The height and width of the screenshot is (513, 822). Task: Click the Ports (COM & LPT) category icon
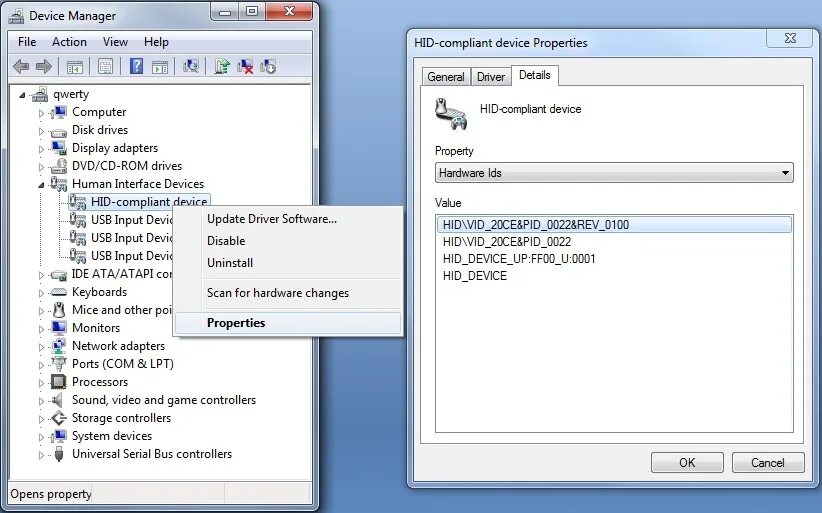59,364
